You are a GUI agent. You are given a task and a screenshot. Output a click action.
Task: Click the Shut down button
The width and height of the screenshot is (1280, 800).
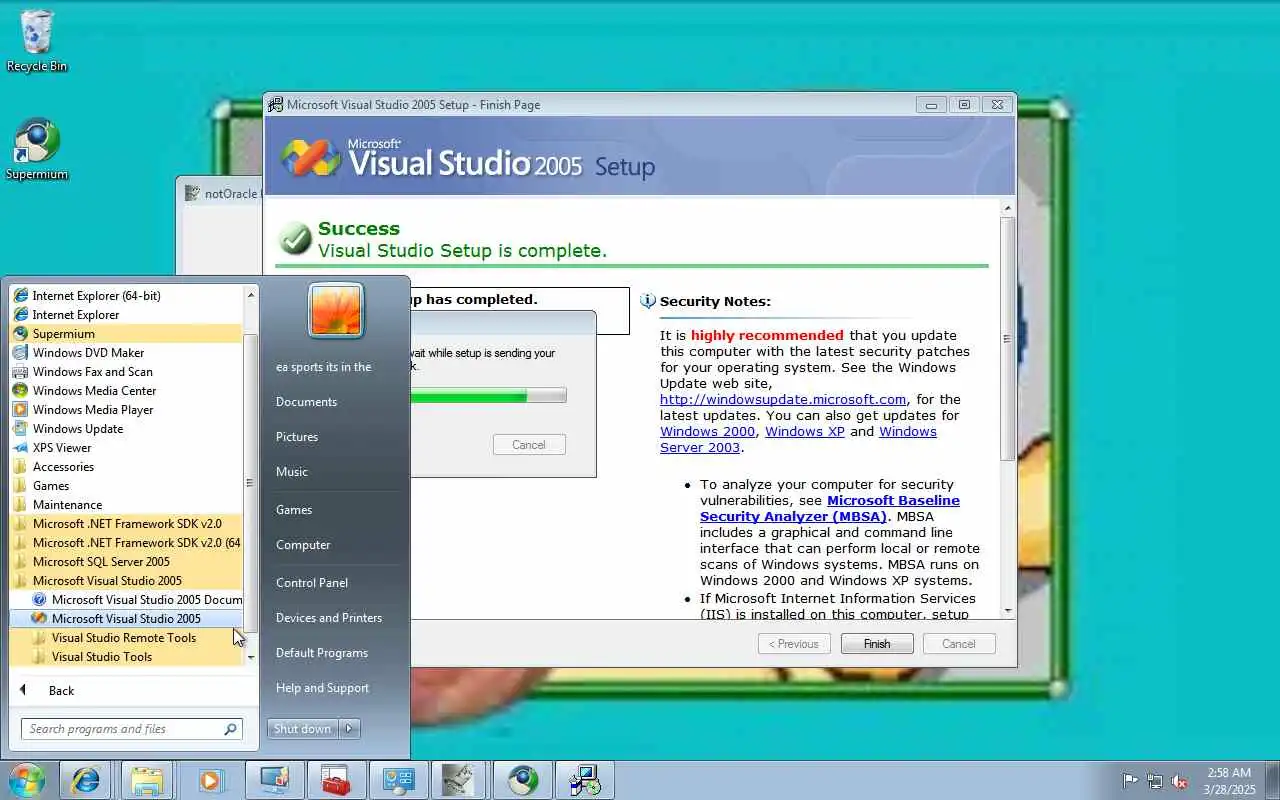pyautogui.click(x=303, y=729)
